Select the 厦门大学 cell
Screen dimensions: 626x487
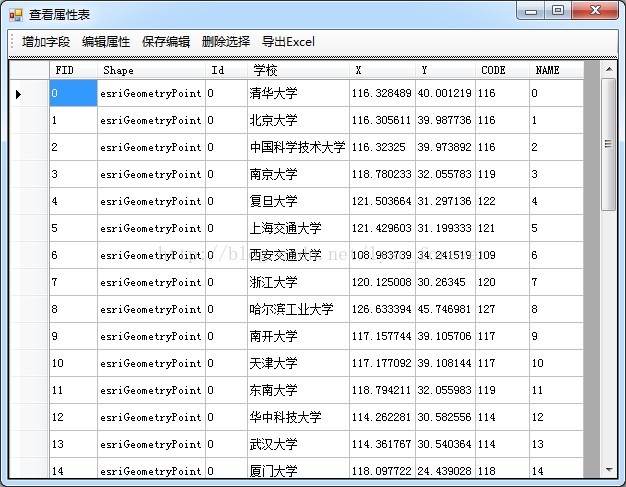[298, 468]
